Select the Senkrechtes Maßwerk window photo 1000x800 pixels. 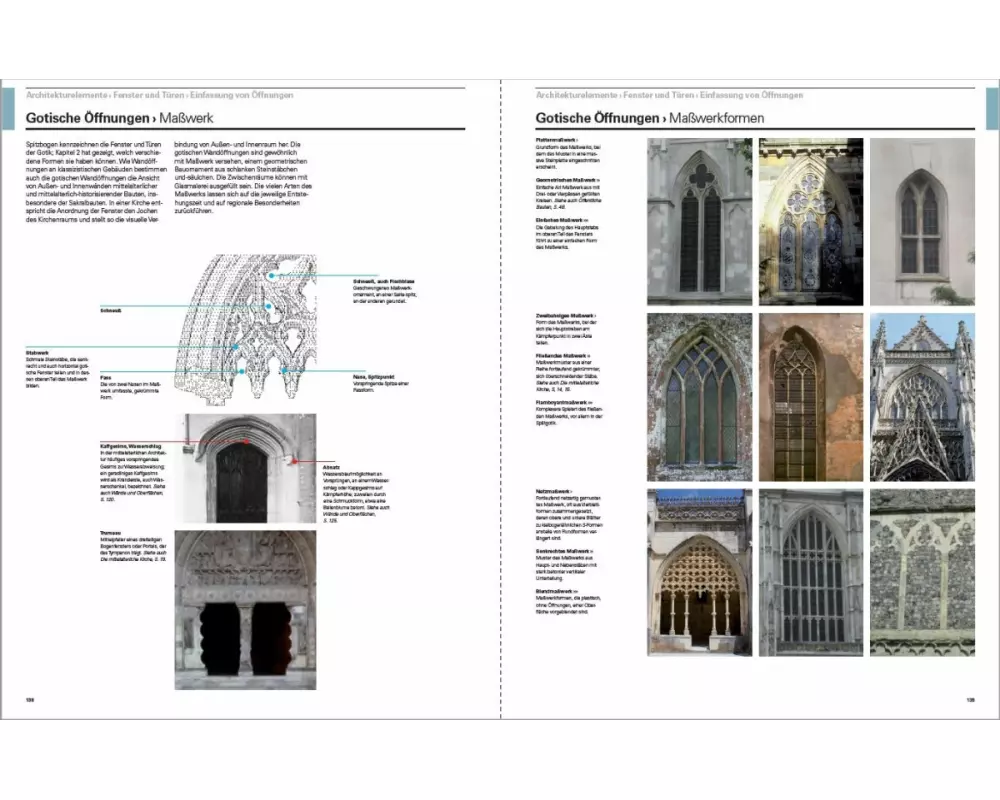[810, 572]
